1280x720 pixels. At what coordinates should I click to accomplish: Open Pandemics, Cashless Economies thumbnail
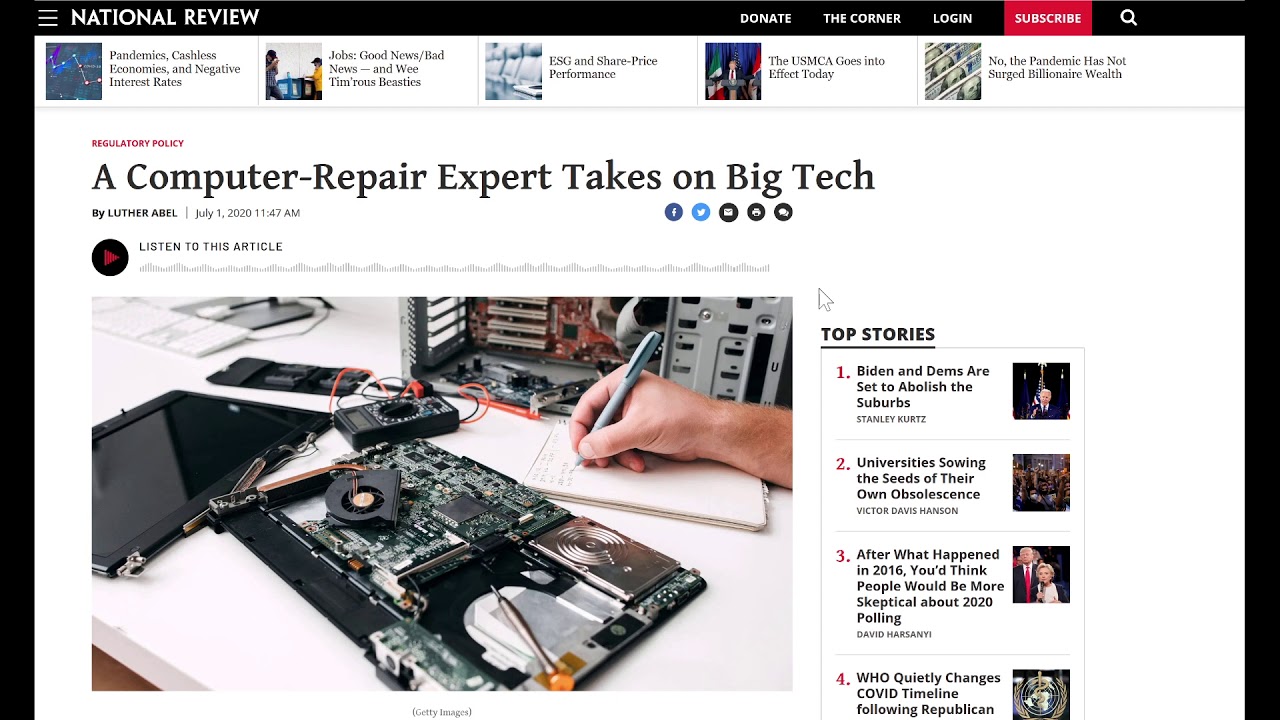pyautogui.click(x=74, y=71)
